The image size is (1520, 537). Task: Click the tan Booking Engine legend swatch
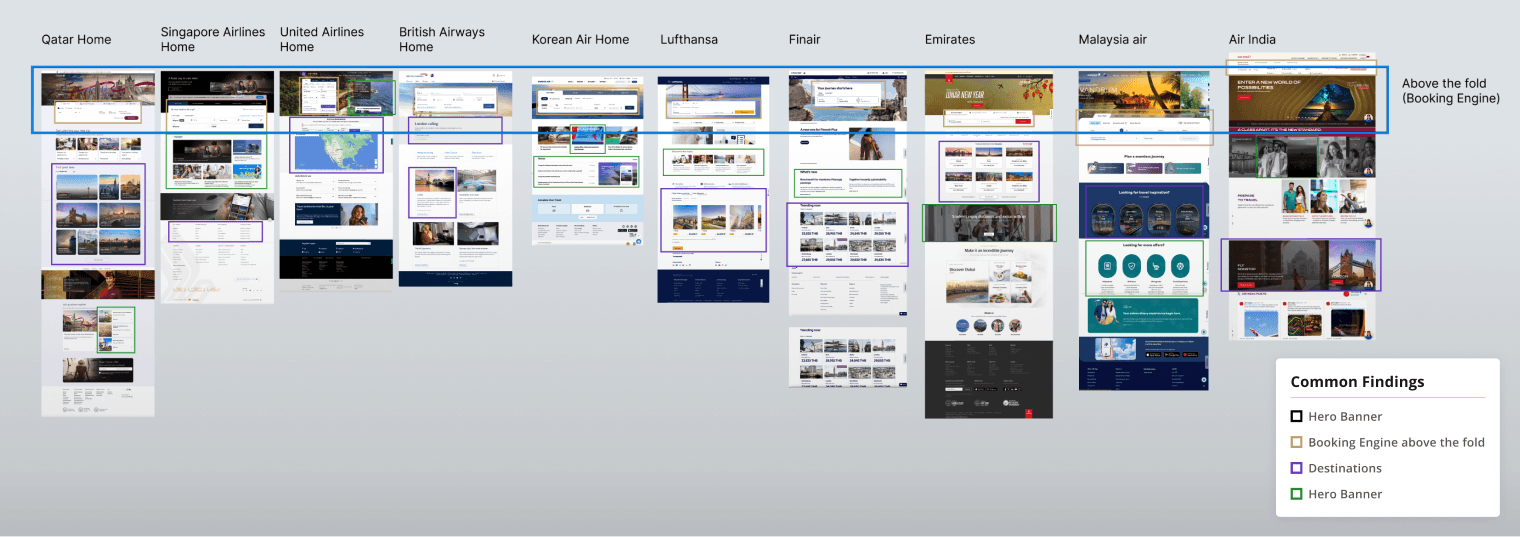click(x=1296, y=442)
